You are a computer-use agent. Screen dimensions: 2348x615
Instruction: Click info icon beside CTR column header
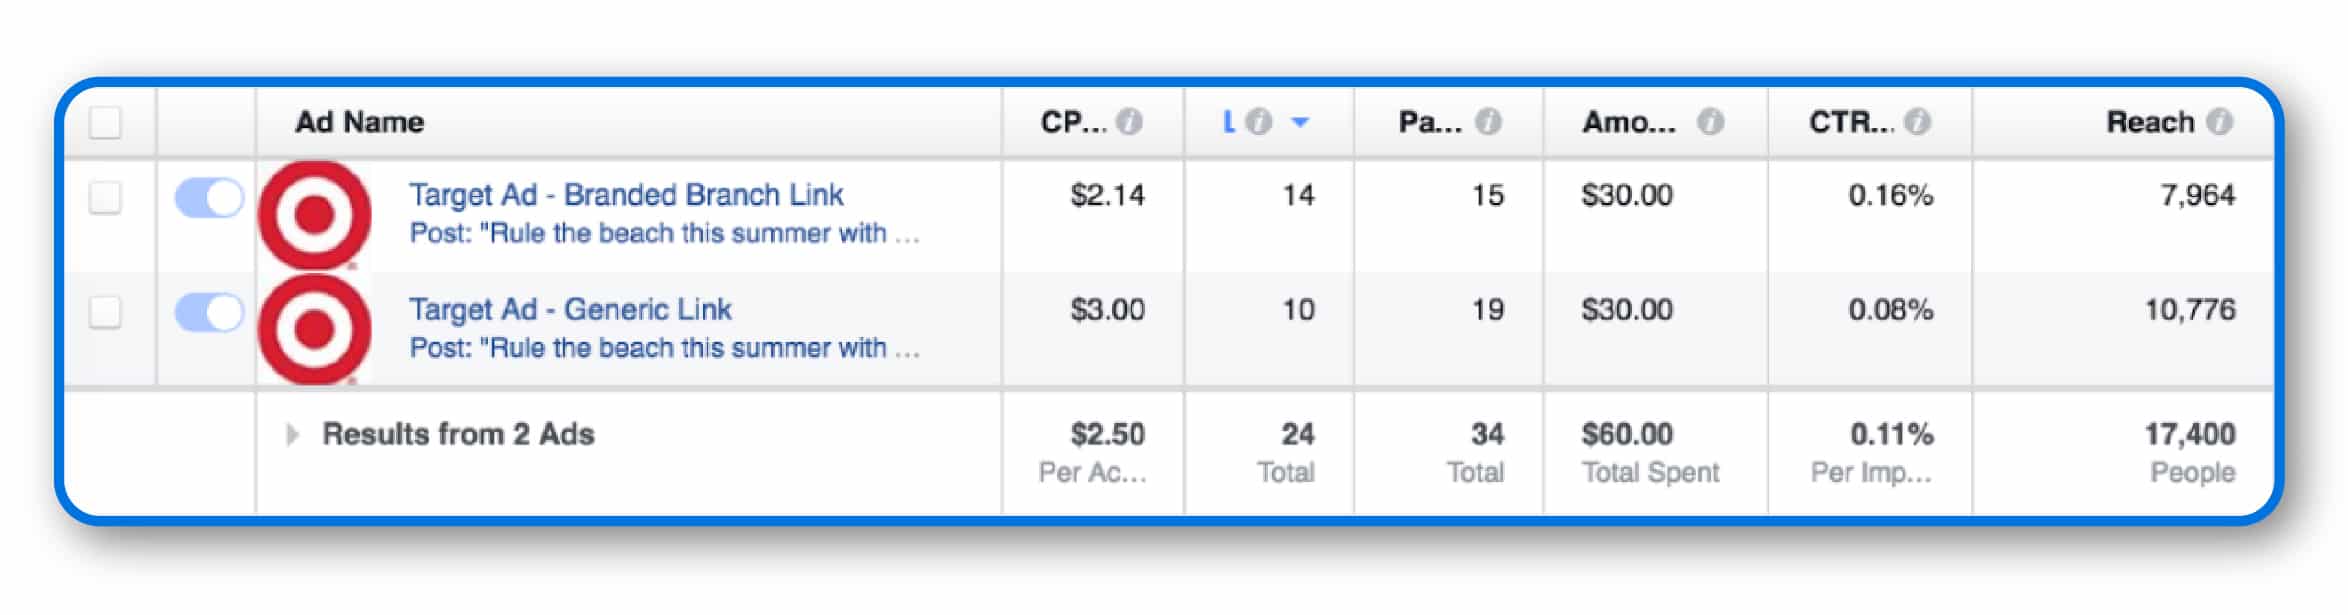(x=1917, y=122)
